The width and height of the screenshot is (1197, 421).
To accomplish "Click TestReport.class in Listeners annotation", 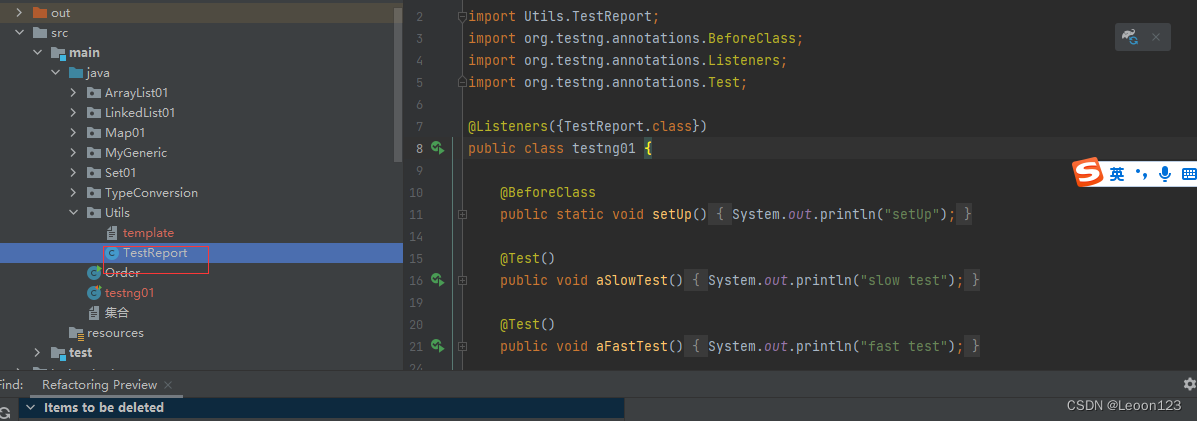I will (x=628, y=126).
